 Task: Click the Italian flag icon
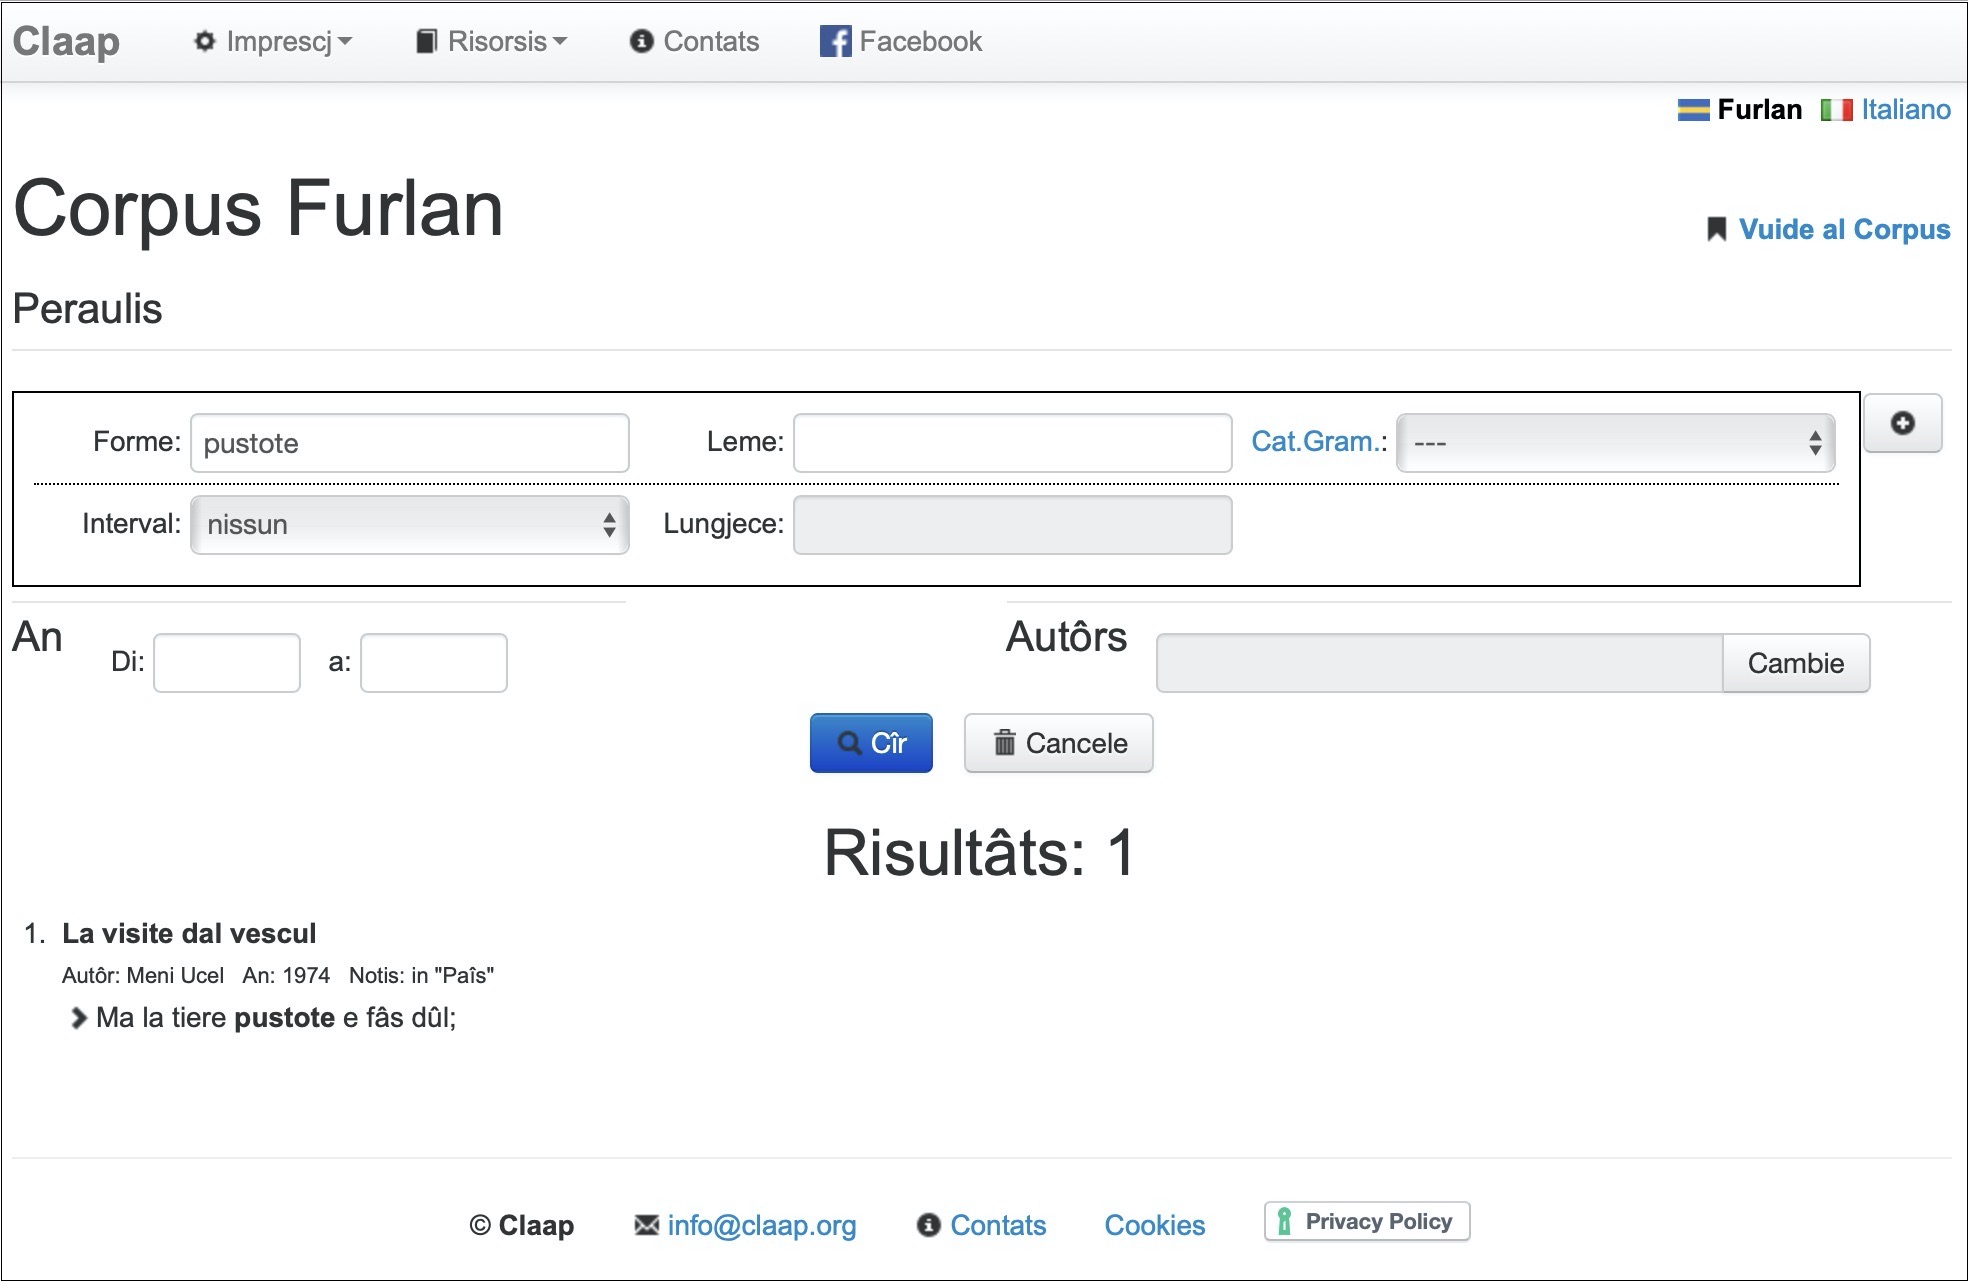coord(1836,109)
